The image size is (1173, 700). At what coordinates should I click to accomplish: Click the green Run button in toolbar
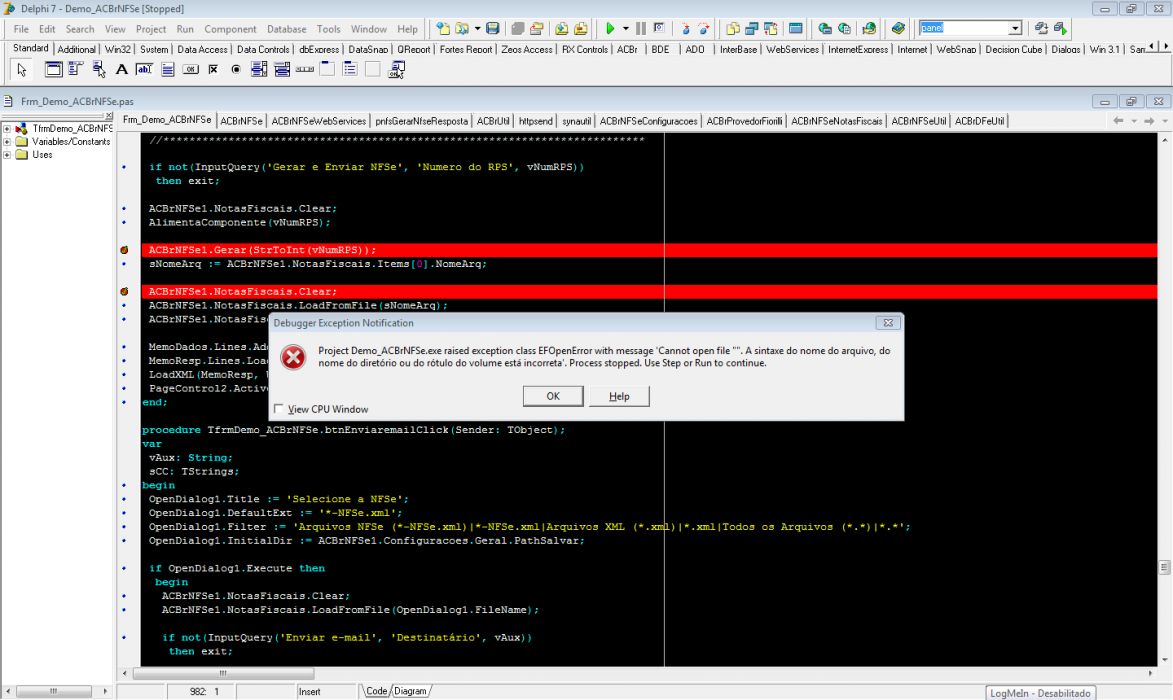tap(610, 28)
